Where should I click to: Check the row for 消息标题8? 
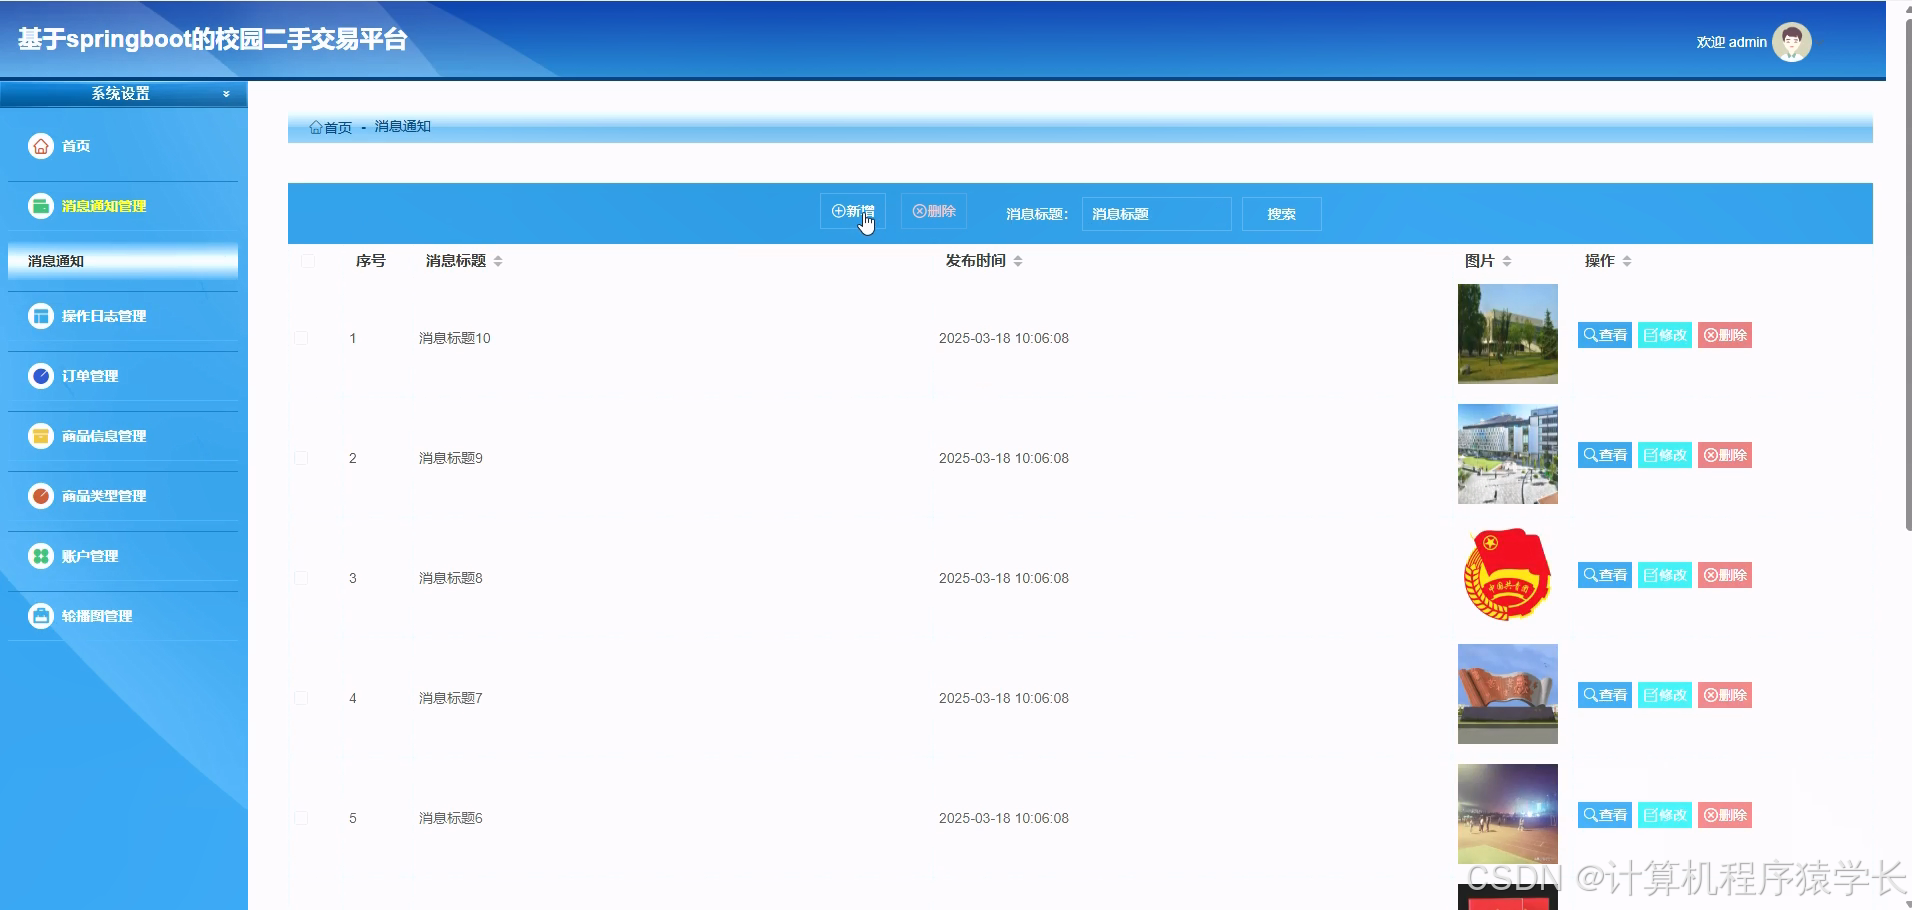click(301, 578)
